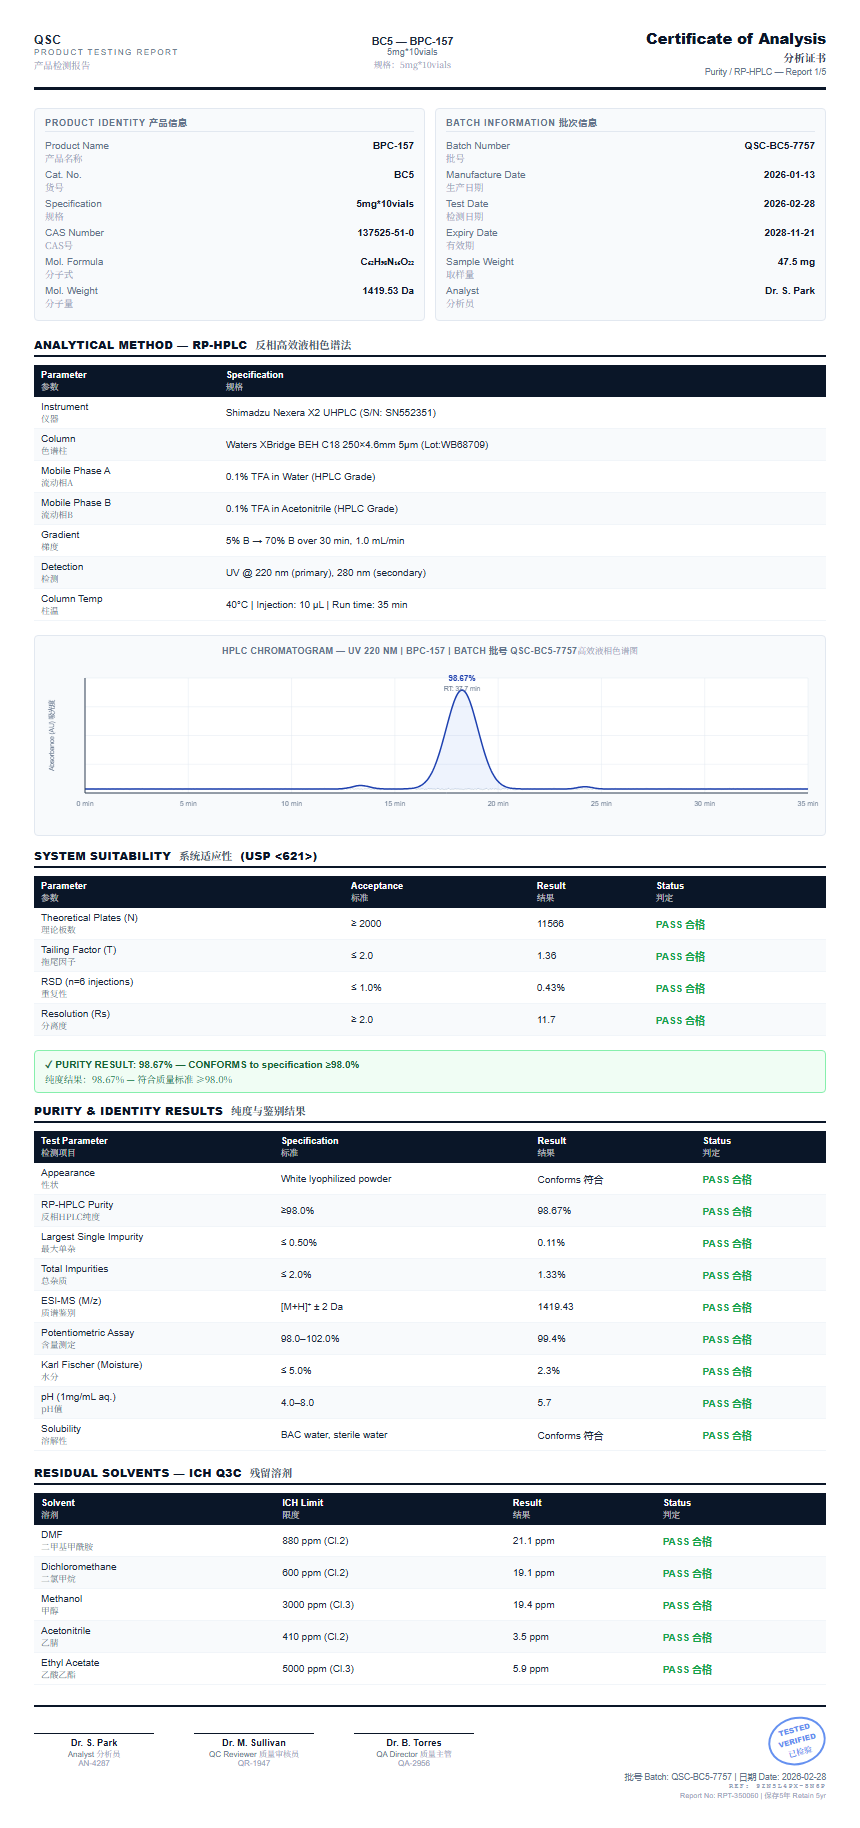Click the Expiry Date value 2028-11-21
Screen dimensions: 860x1828
[x=789, y=233]
